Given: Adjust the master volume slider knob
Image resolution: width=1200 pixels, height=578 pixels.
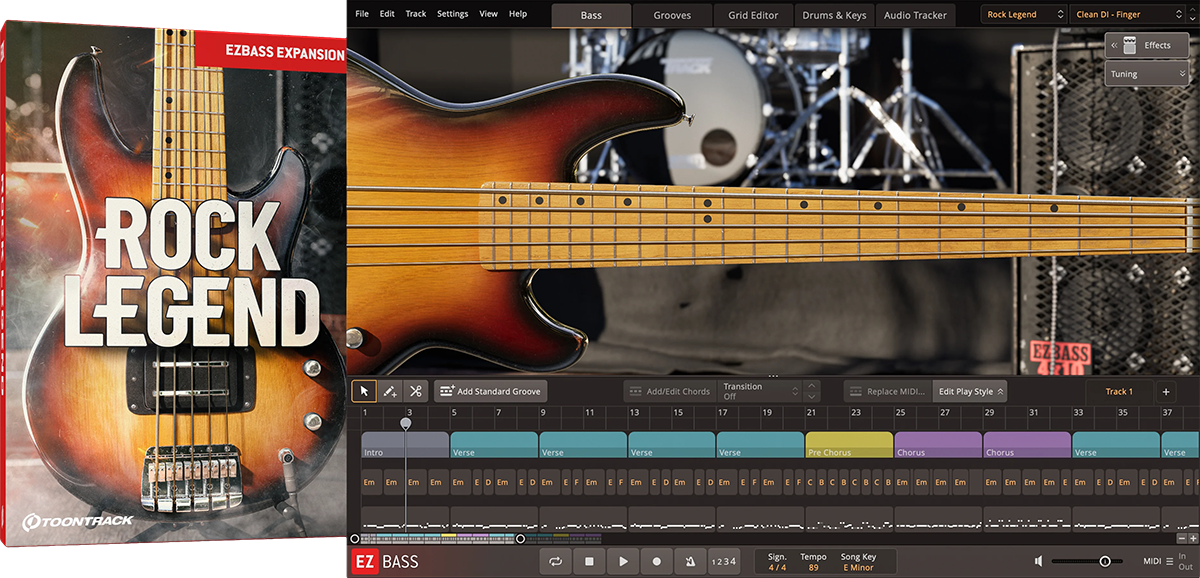Looking at the screenshot, I should click(1105, 562).
